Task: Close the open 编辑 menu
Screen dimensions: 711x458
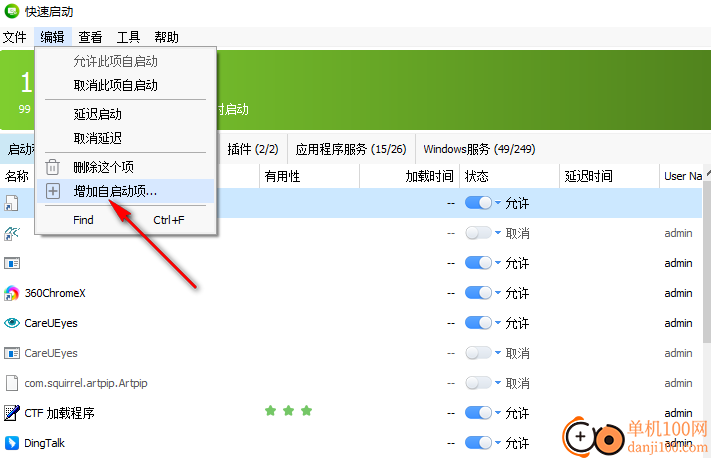Action: click(x=52, y=37)
